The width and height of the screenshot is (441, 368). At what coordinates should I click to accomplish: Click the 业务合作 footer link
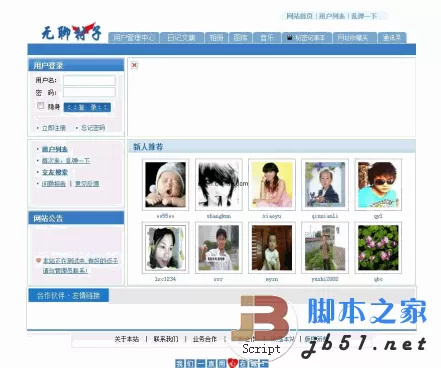click(205, 339)
